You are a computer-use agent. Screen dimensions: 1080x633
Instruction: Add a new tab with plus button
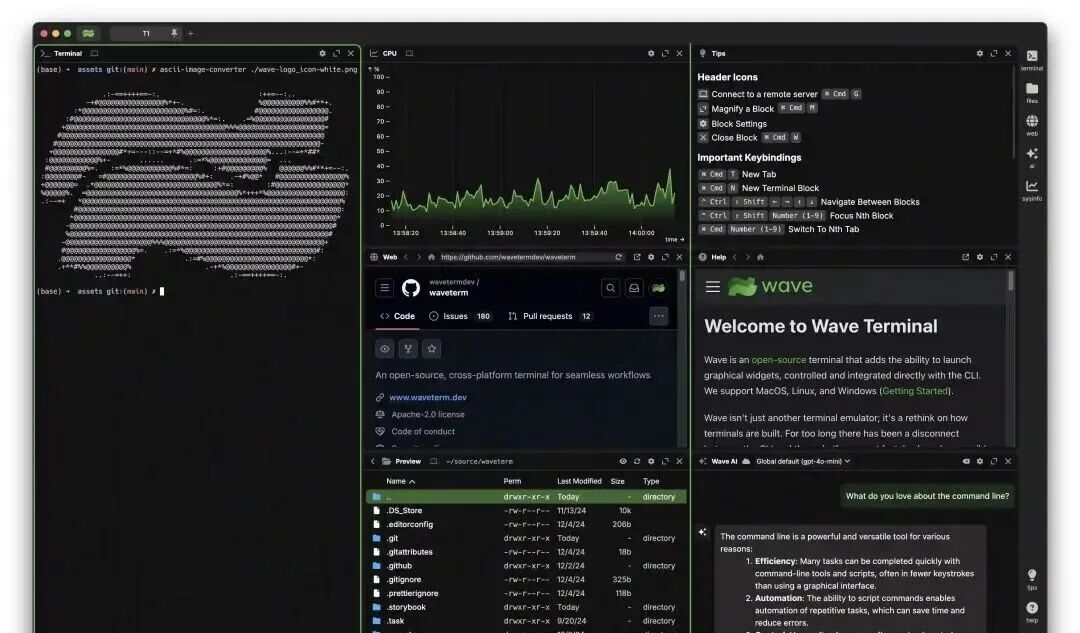[x=191, y=33]
